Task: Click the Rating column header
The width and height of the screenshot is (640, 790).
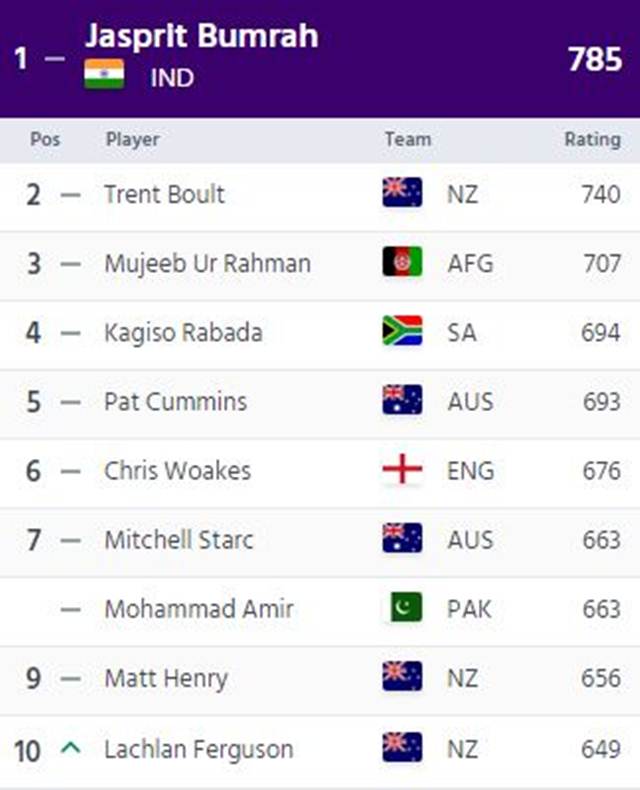Action: pyautogui.click(x=593, y=140)
